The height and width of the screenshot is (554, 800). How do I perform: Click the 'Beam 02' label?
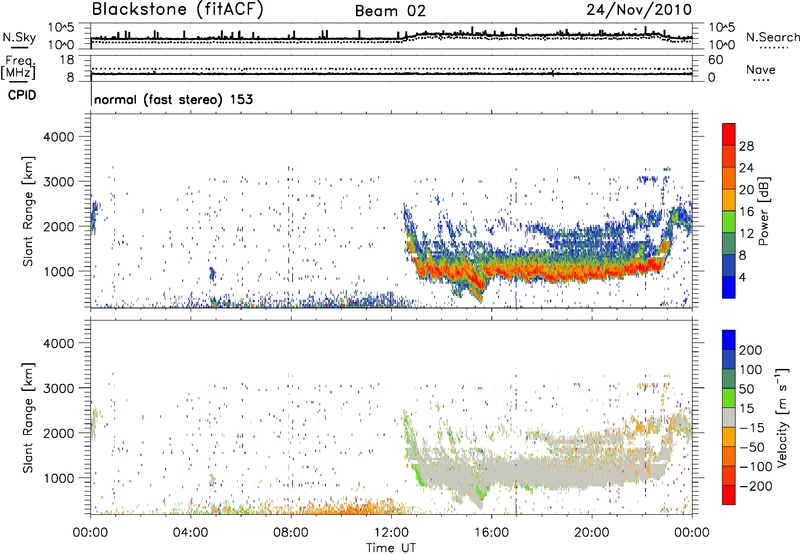click(390, 11)
